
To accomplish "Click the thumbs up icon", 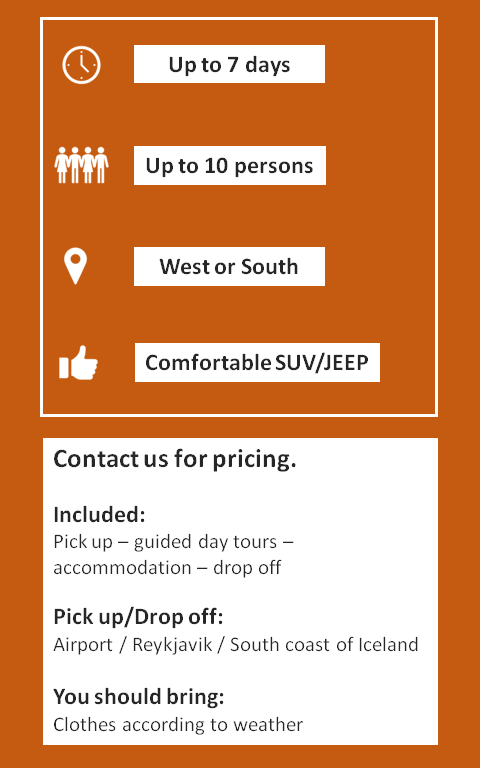I will [78, 362].
